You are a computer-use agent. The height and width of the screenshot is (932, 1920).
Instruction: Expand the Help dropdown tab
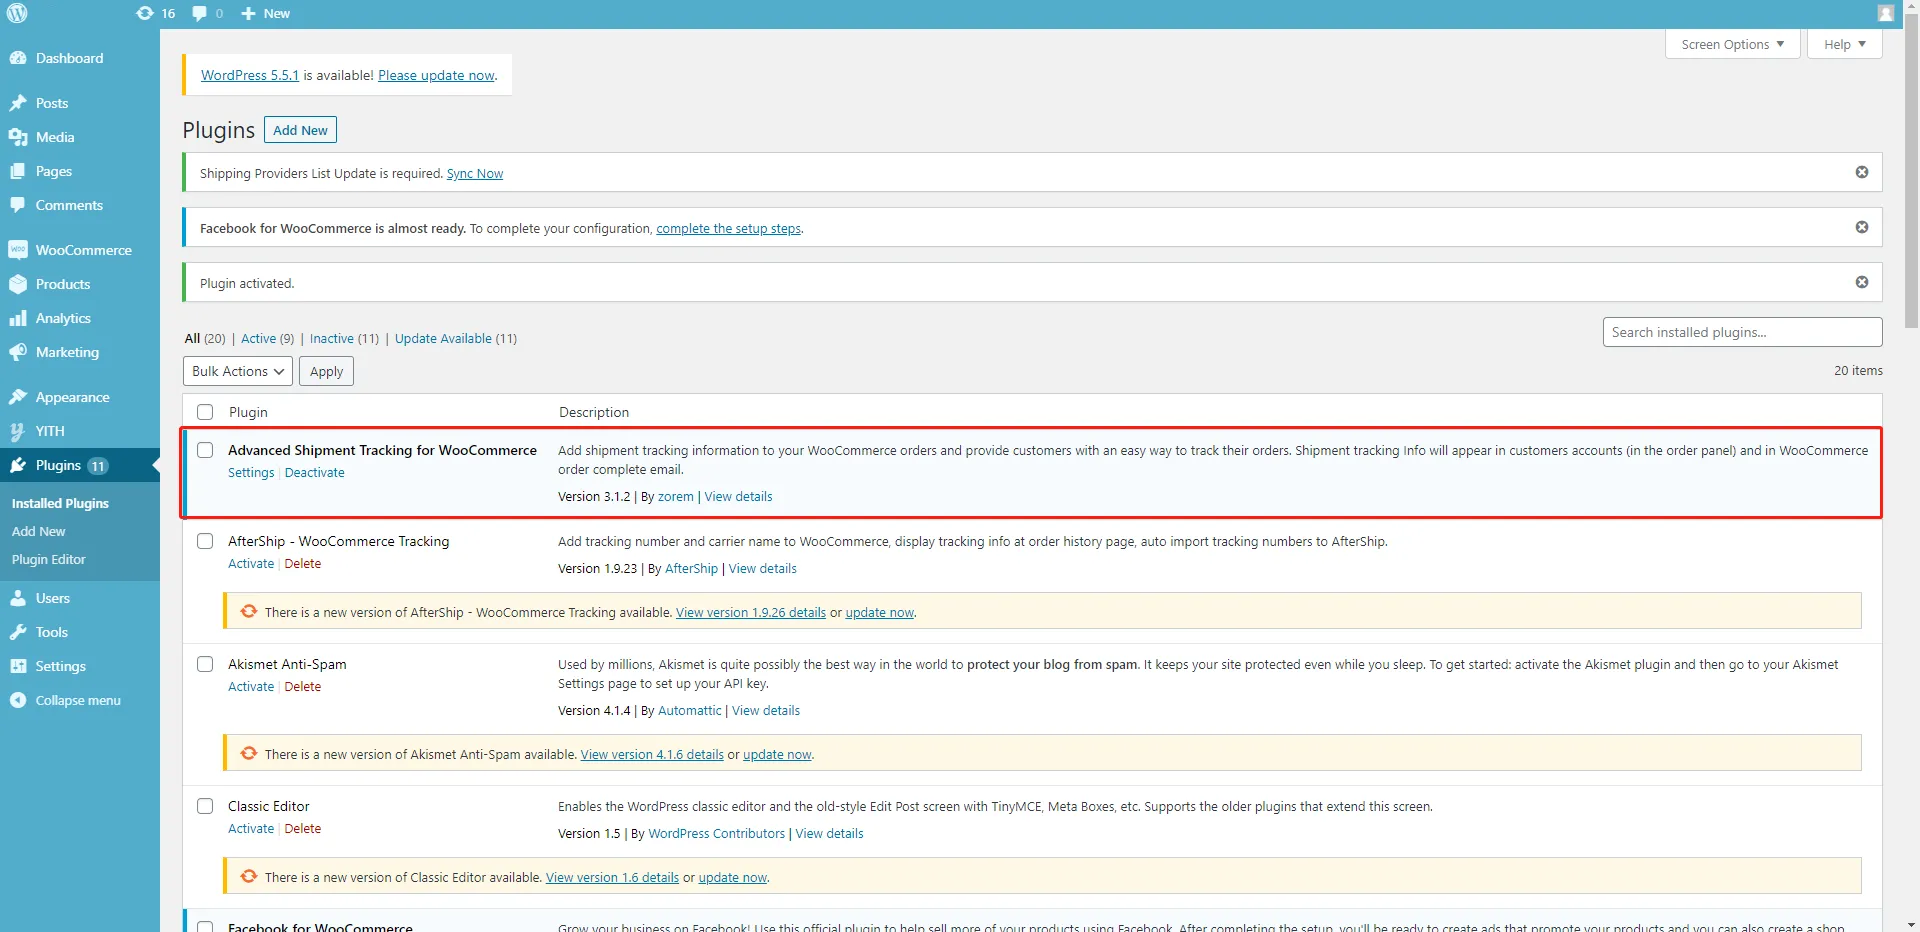click(1844, 44)
